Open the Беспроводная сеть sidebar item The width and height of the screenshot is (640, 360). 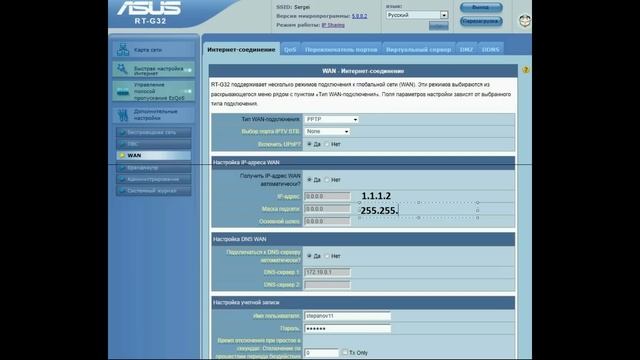click(153, 132)
